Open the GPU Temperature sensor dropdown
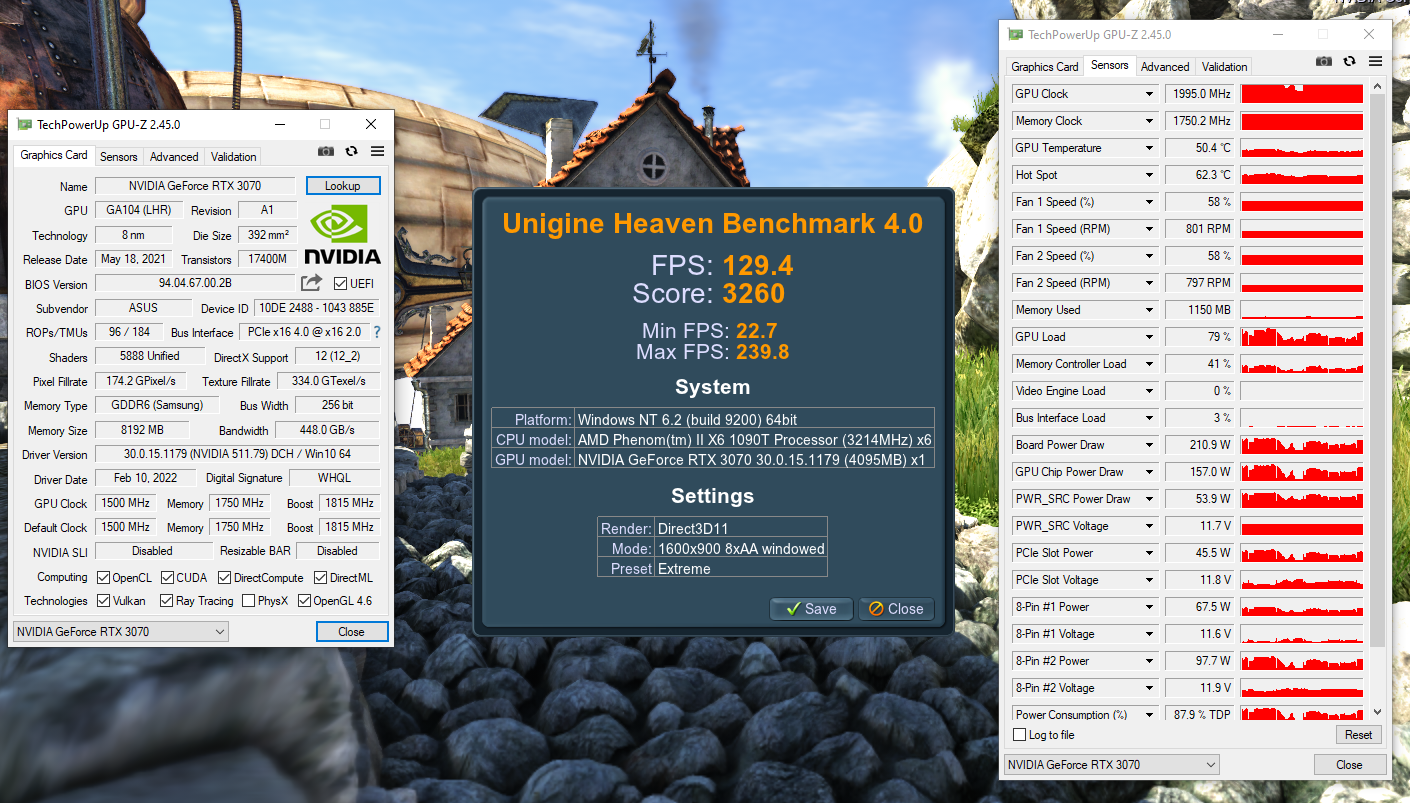This screenshot has height=803, width=1410. 1149,148
